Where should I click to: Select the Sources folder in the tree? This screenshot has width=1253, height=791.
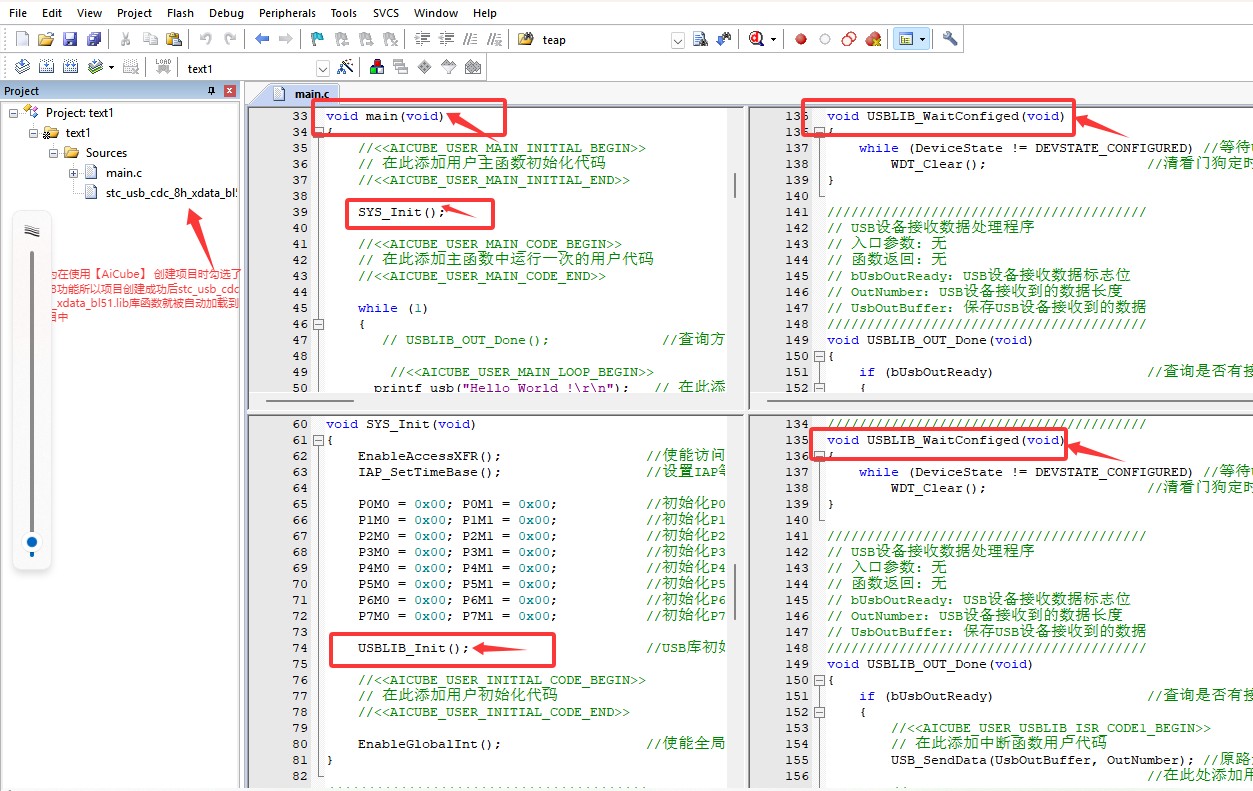[x=106, y=153]
